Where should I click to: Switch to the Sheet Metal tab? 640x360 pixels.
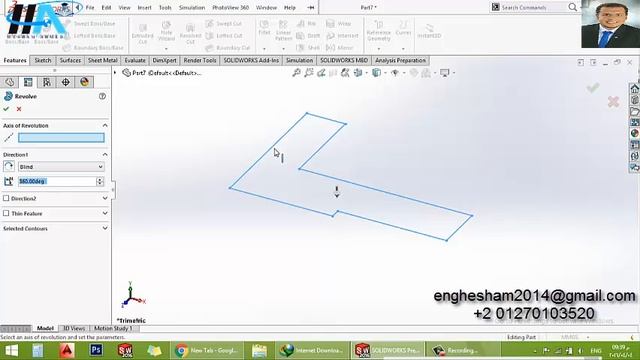coord(102,60)
